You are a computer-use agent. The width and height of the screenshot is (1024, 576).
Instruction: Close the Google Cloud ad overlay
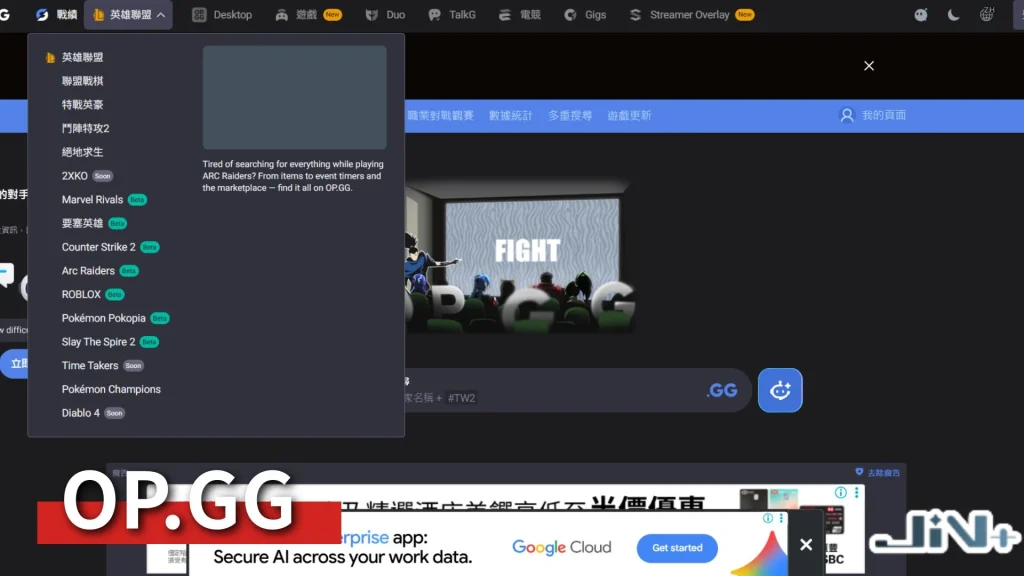806,544
